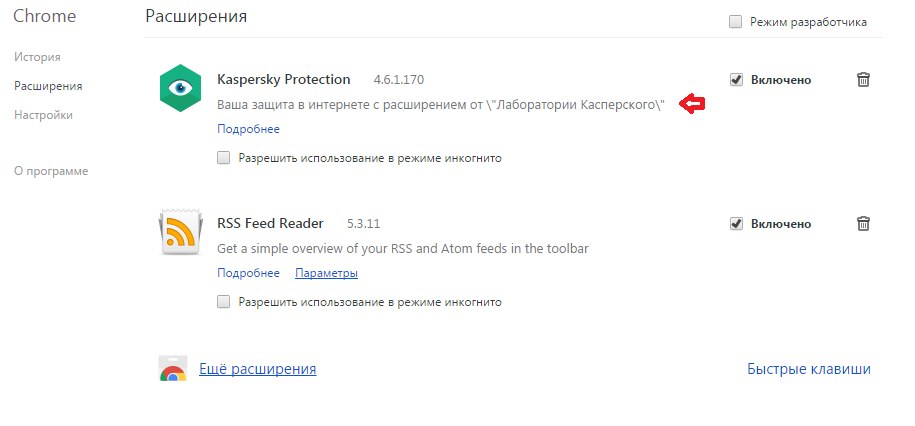Uncheck "Включено" for RSS Feed Reader
The image size is (915, 426).
pyautogui.click(x=736, y=224)
